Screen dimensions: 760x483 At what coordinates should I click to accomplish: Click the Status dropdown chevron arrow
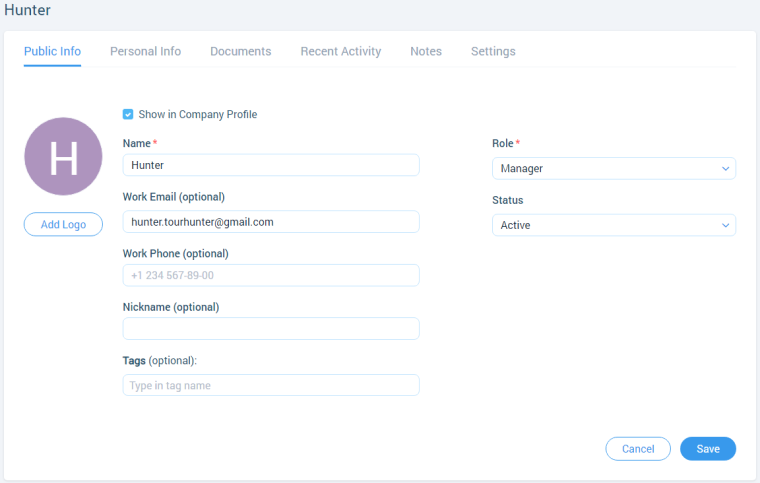tap(725, 225)
